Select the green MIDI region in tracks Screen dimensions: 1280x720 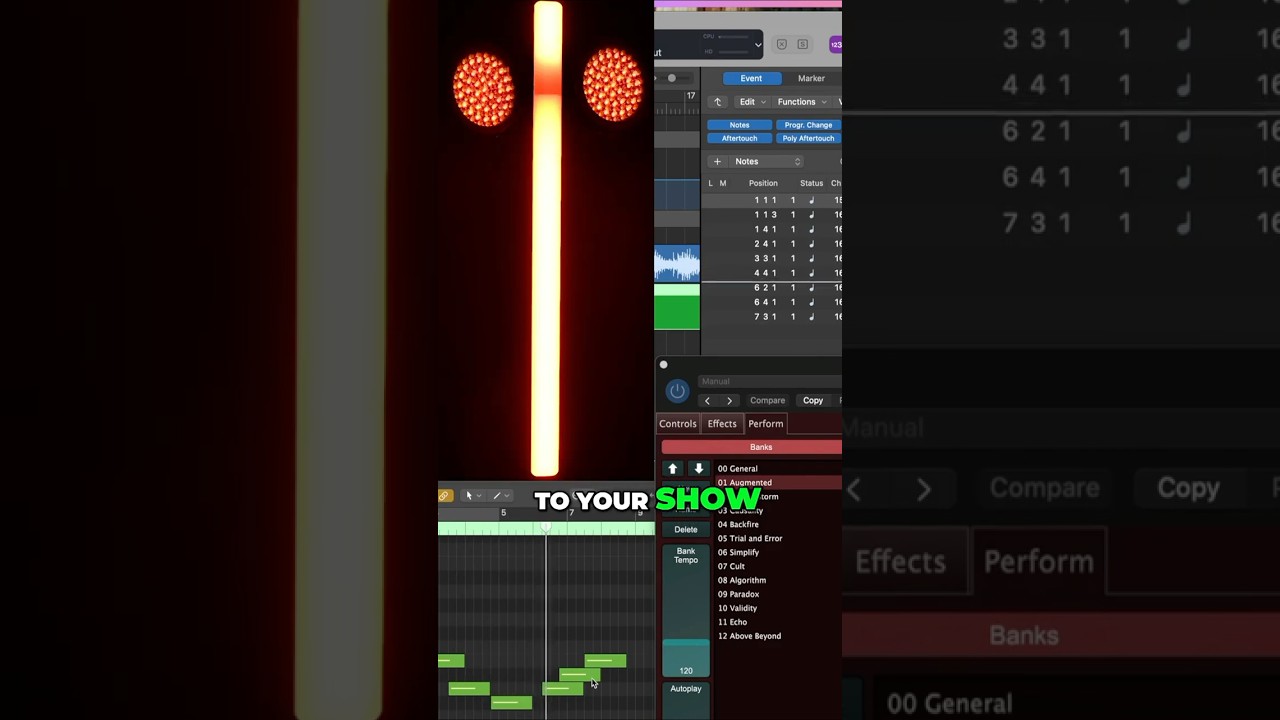tap(677, 307)
